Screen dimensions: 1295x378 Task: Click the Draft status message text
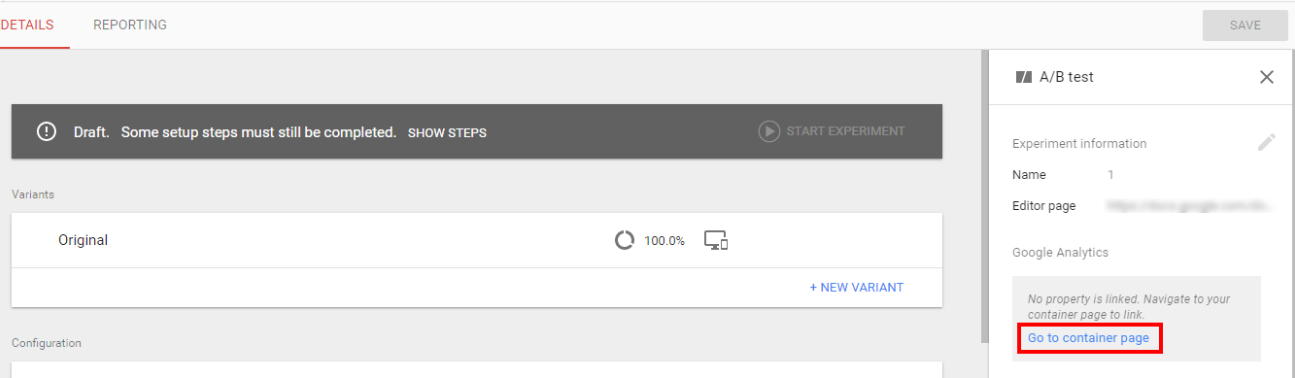(x=235, y=132)
